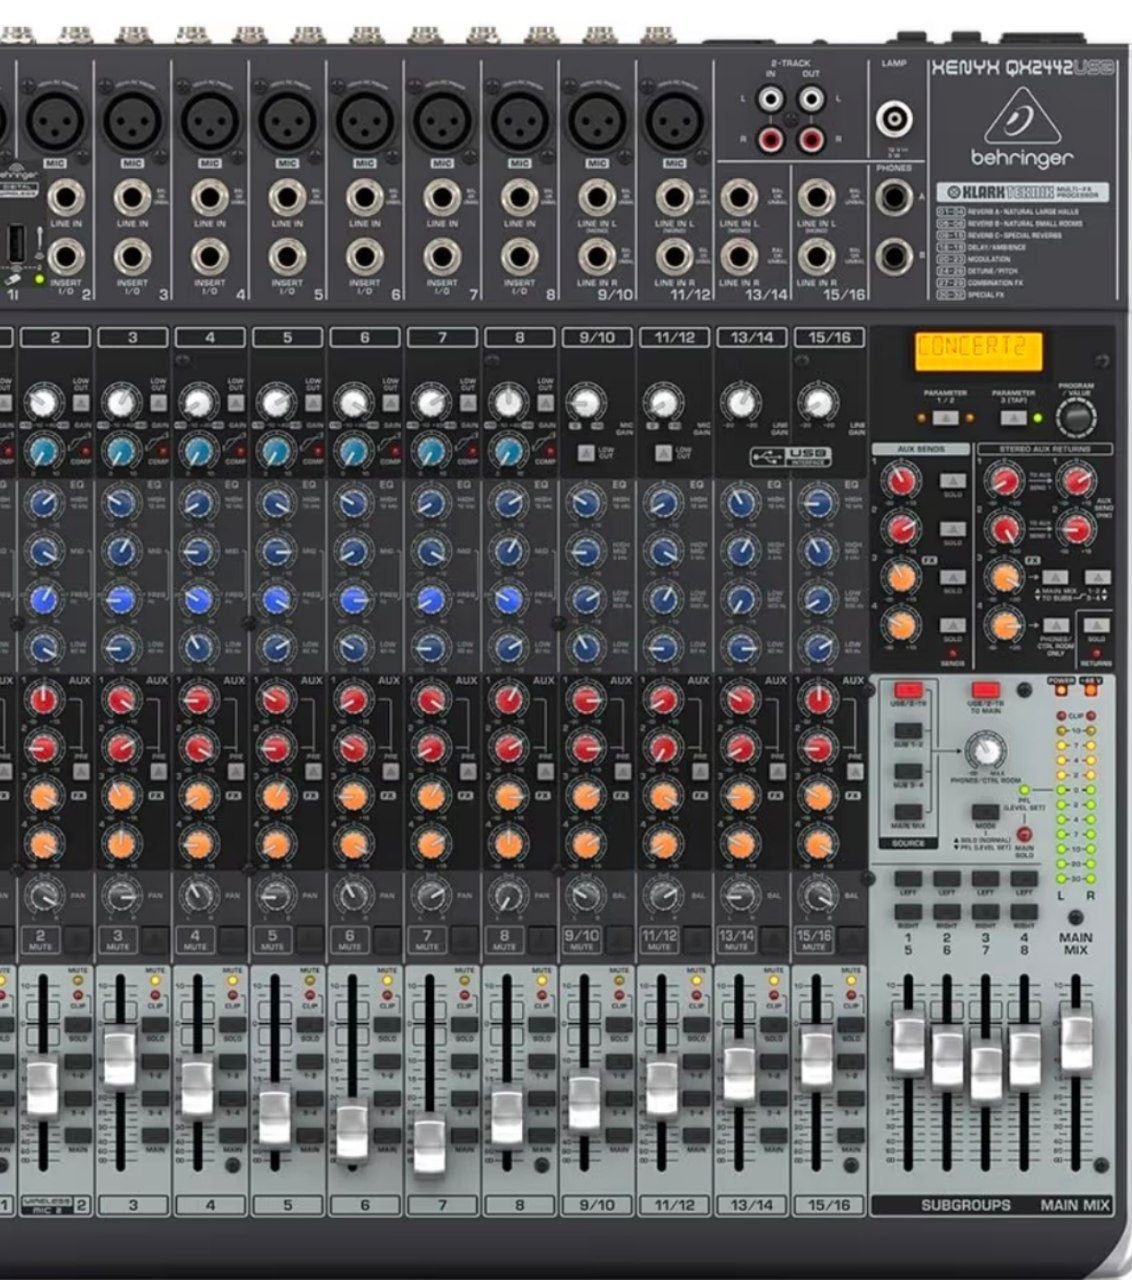Click the red 2-TRACK OUT right RCA jack
The width and height of the screenshot is (1132, 1280).
[811, 138]
